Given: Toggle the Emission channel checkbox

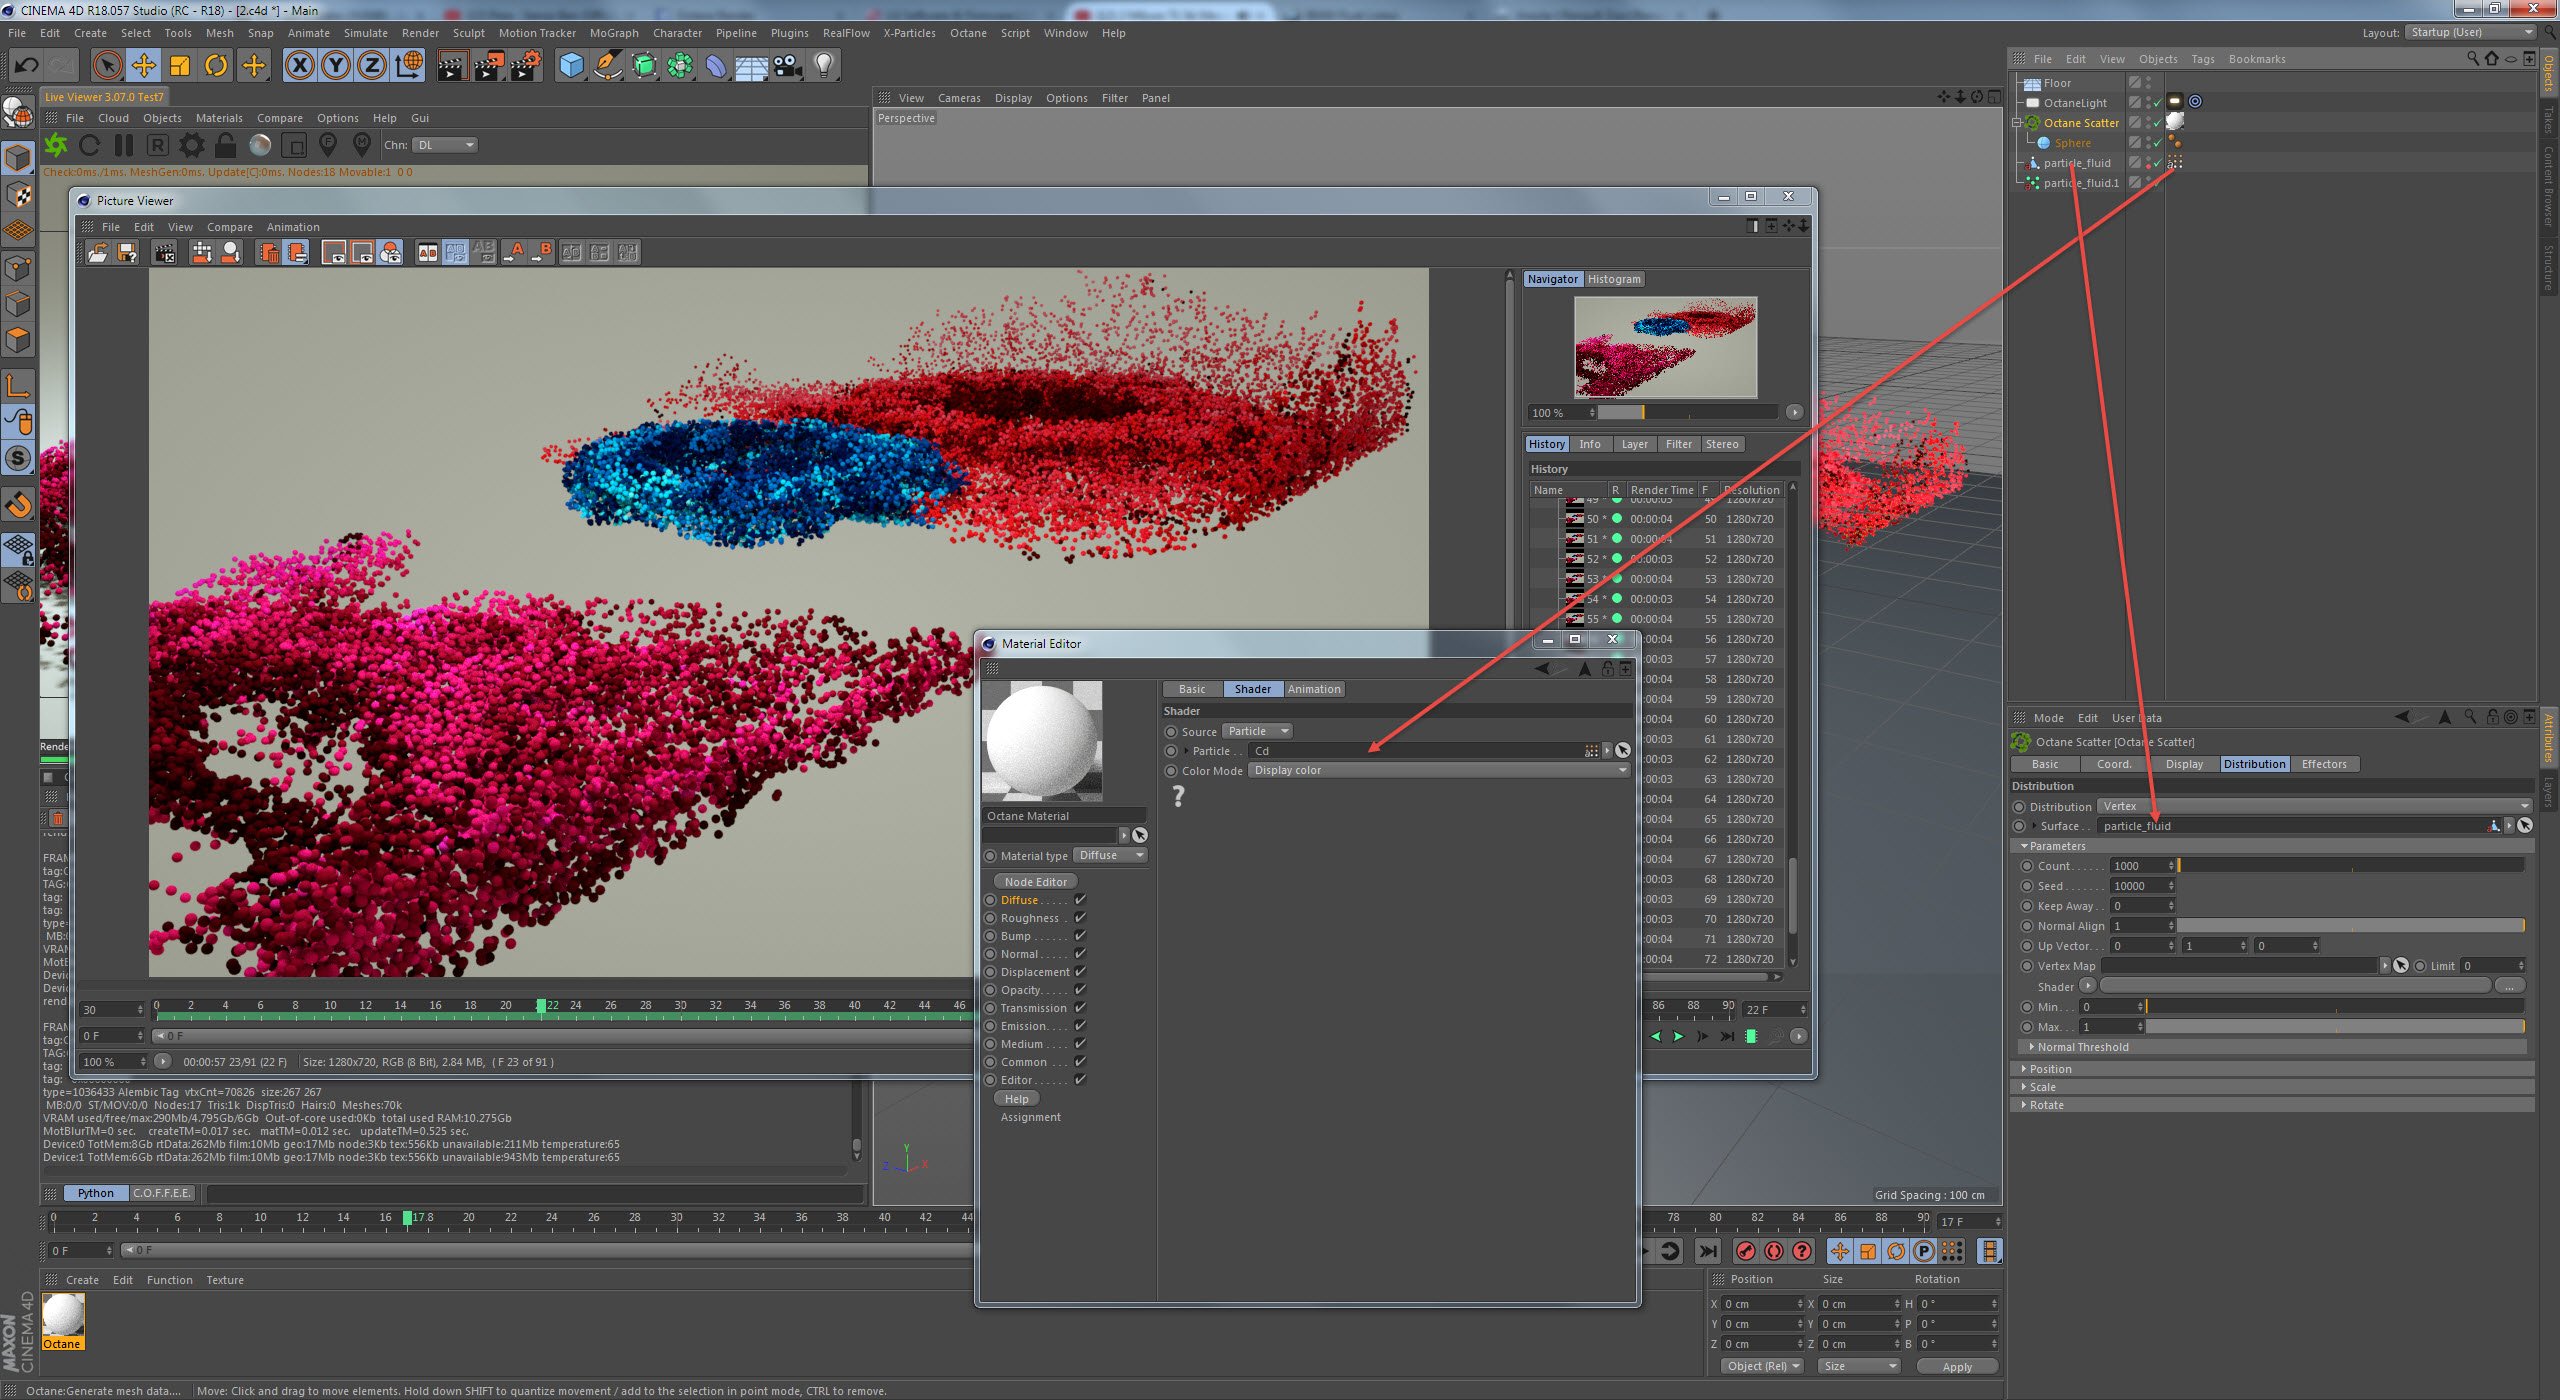Looking at the screenshot, I should click(1080, 1026).
